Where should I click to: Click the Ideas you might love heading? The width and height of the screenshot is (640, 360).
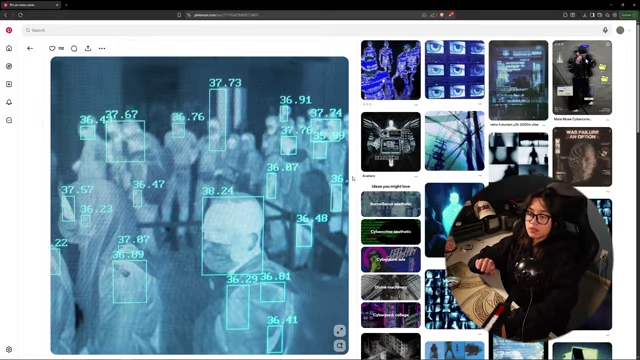[x=391, y=186]
